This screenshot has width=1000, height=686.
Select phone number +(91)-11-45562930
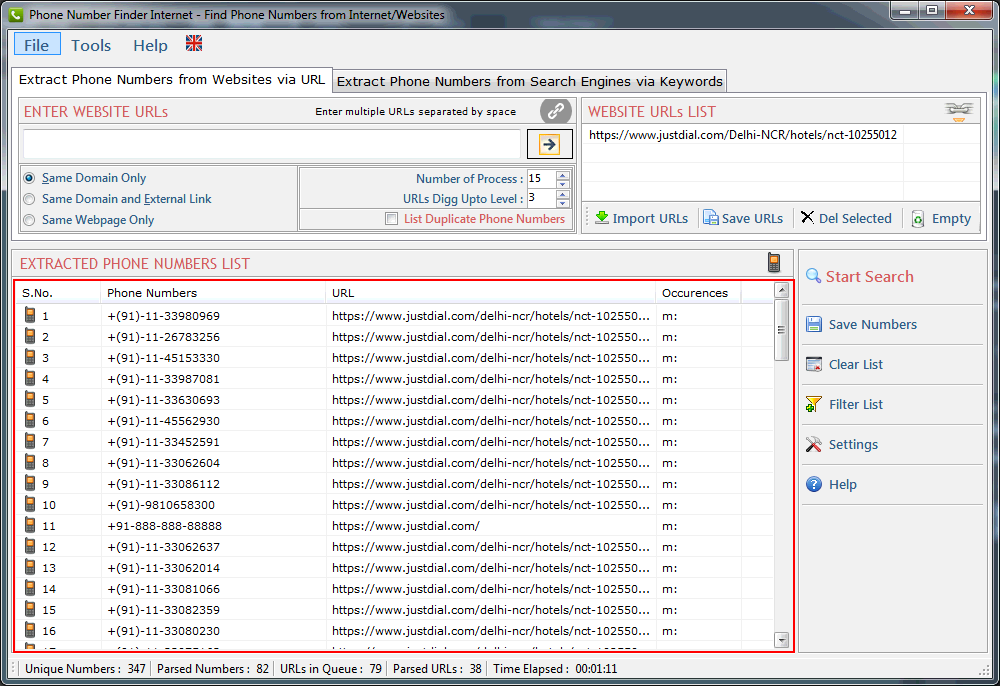163,421
